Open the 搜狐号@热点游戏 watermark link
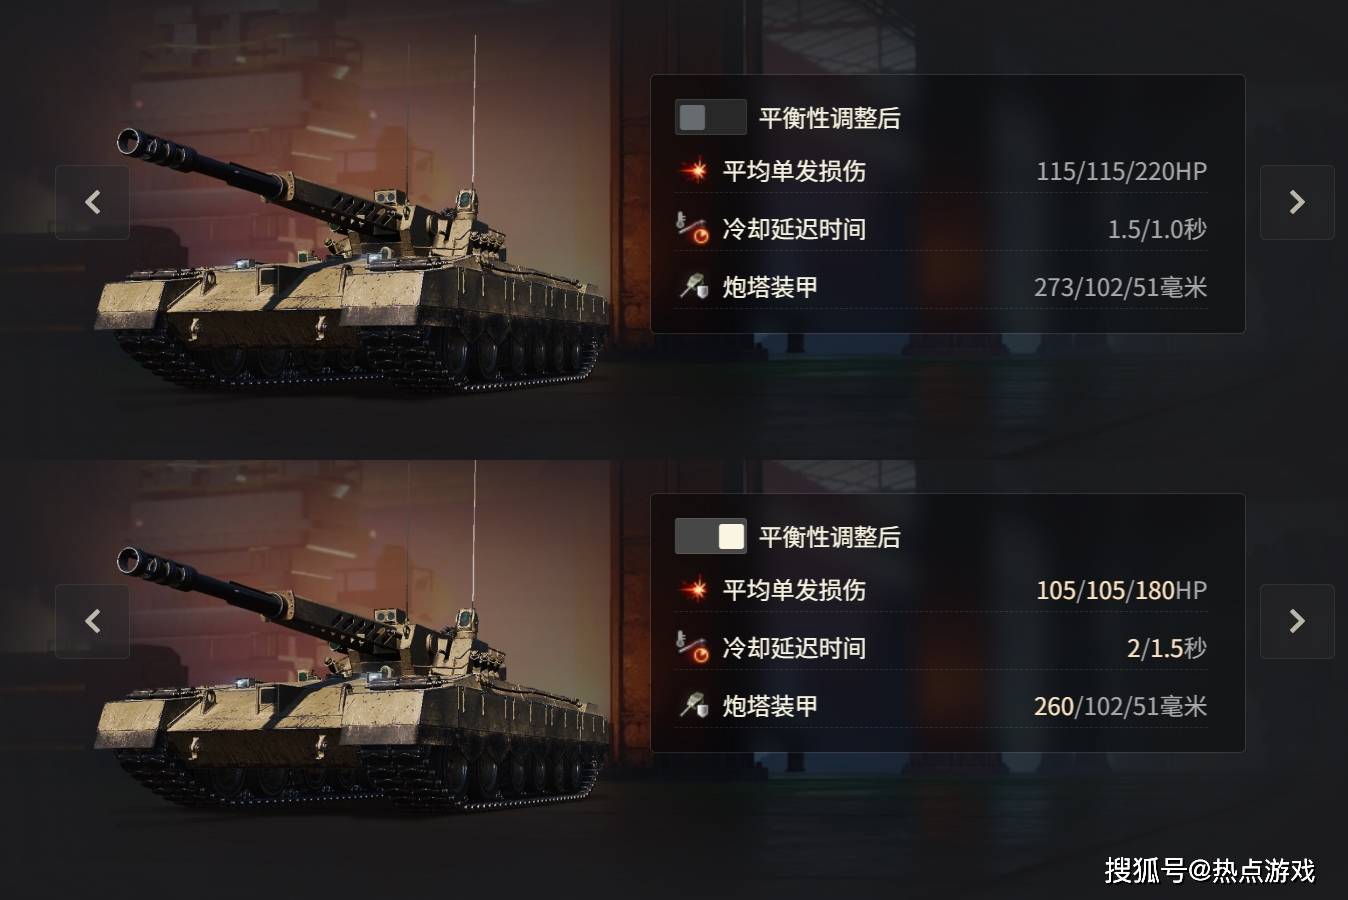 tap(1210, 870)
